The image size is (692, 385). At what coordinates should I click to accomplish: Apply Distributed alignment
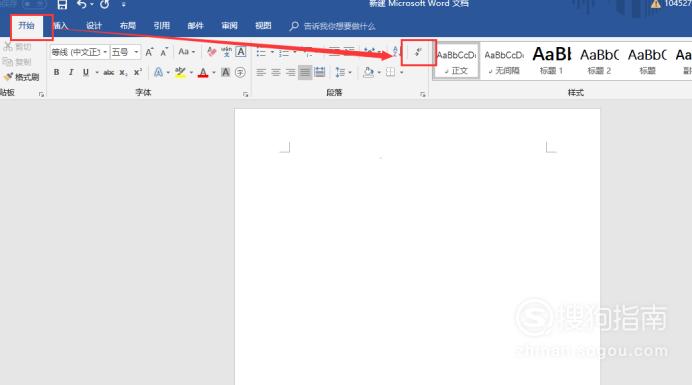pos(320,72)
